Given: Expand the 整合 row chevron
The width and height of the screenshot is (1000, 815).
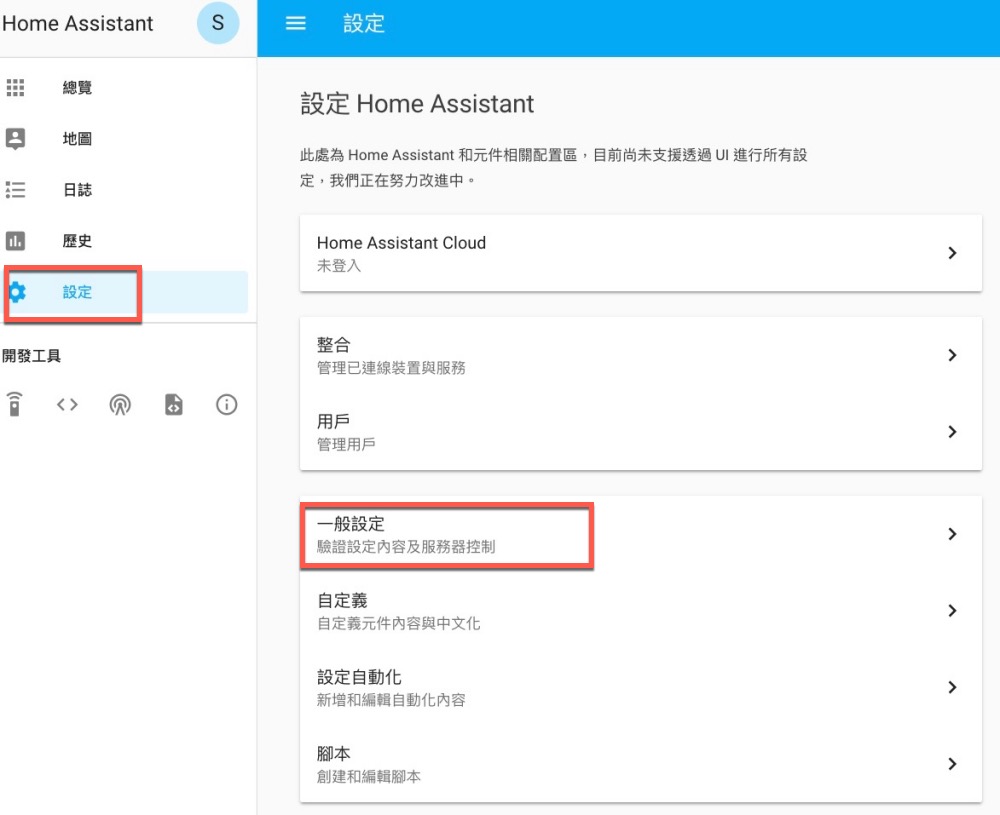Looking at the screenshot, I should pos(952,355).
